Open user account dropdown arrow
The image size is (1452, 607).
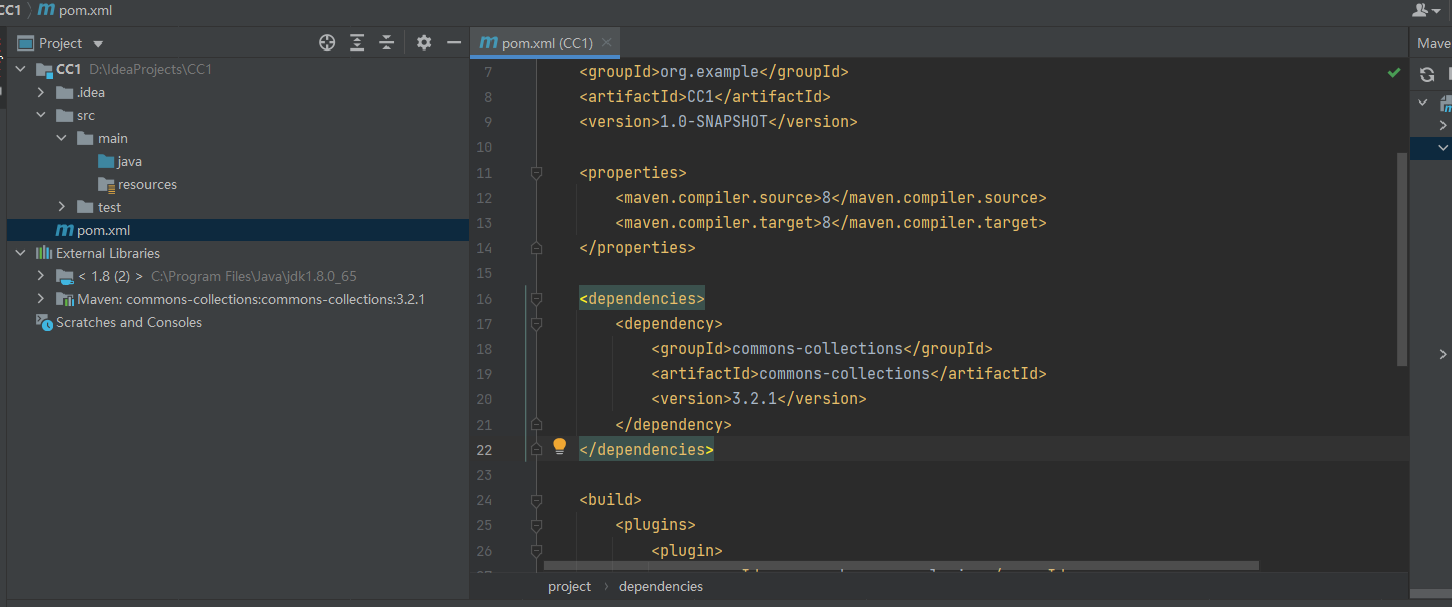coord(1437,10)
